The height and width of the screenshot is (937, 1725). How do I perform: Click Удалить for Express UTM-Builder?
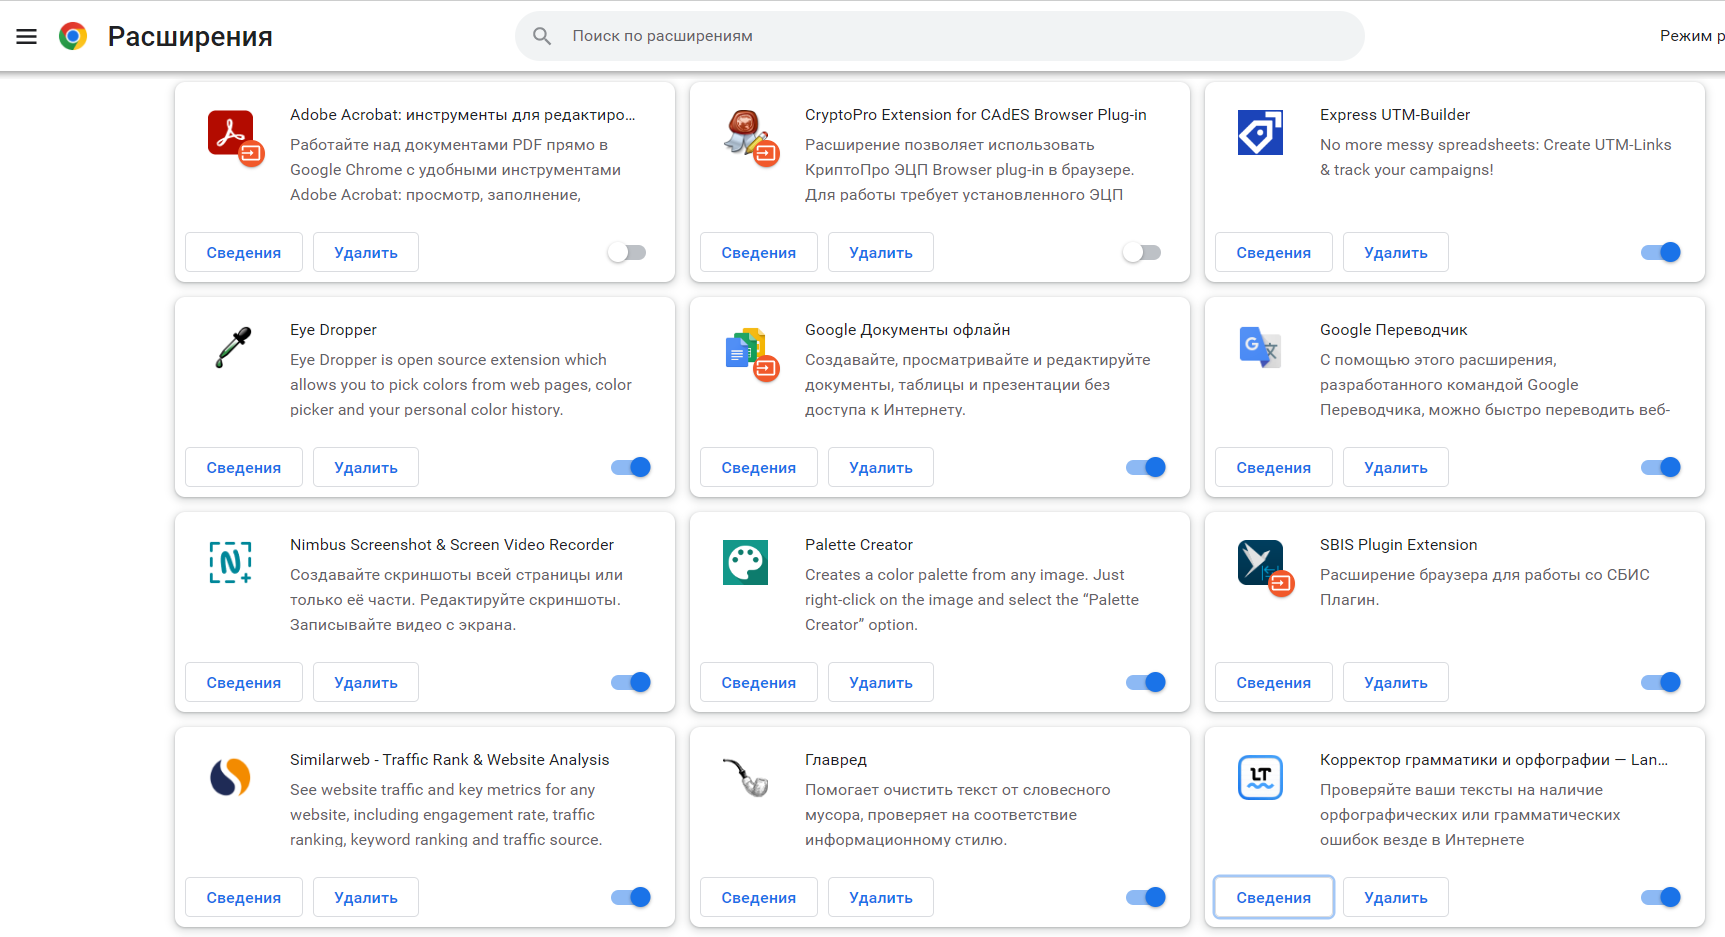[x=1396, y=252]
